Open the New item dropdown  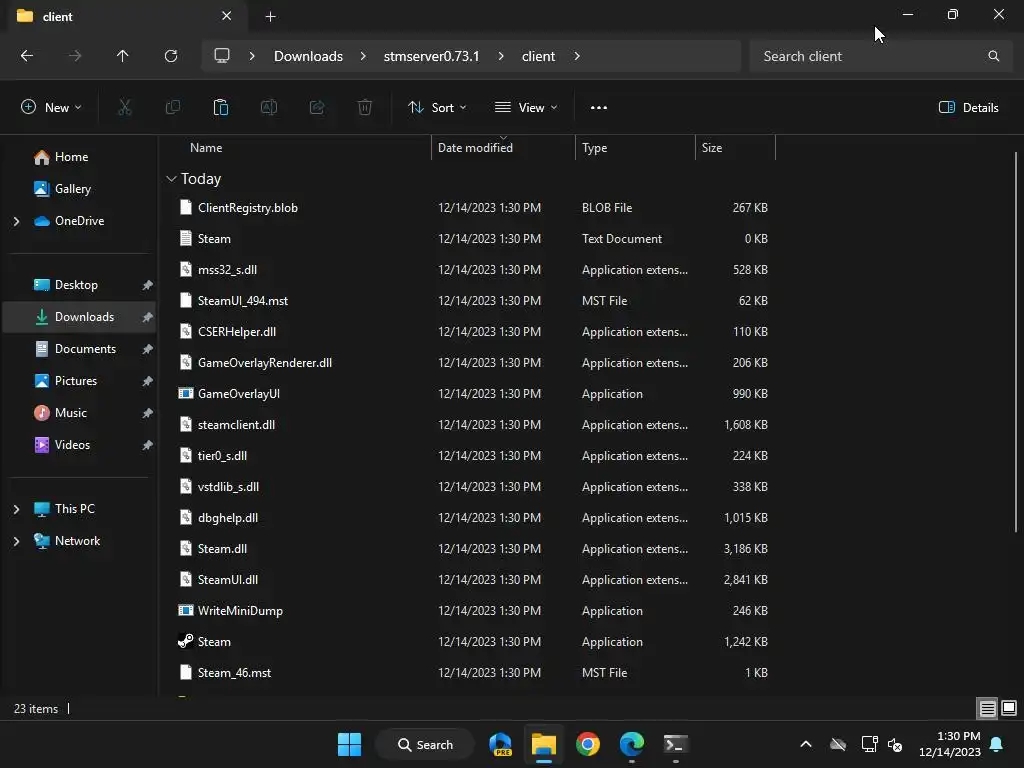(x=51, y=107)
